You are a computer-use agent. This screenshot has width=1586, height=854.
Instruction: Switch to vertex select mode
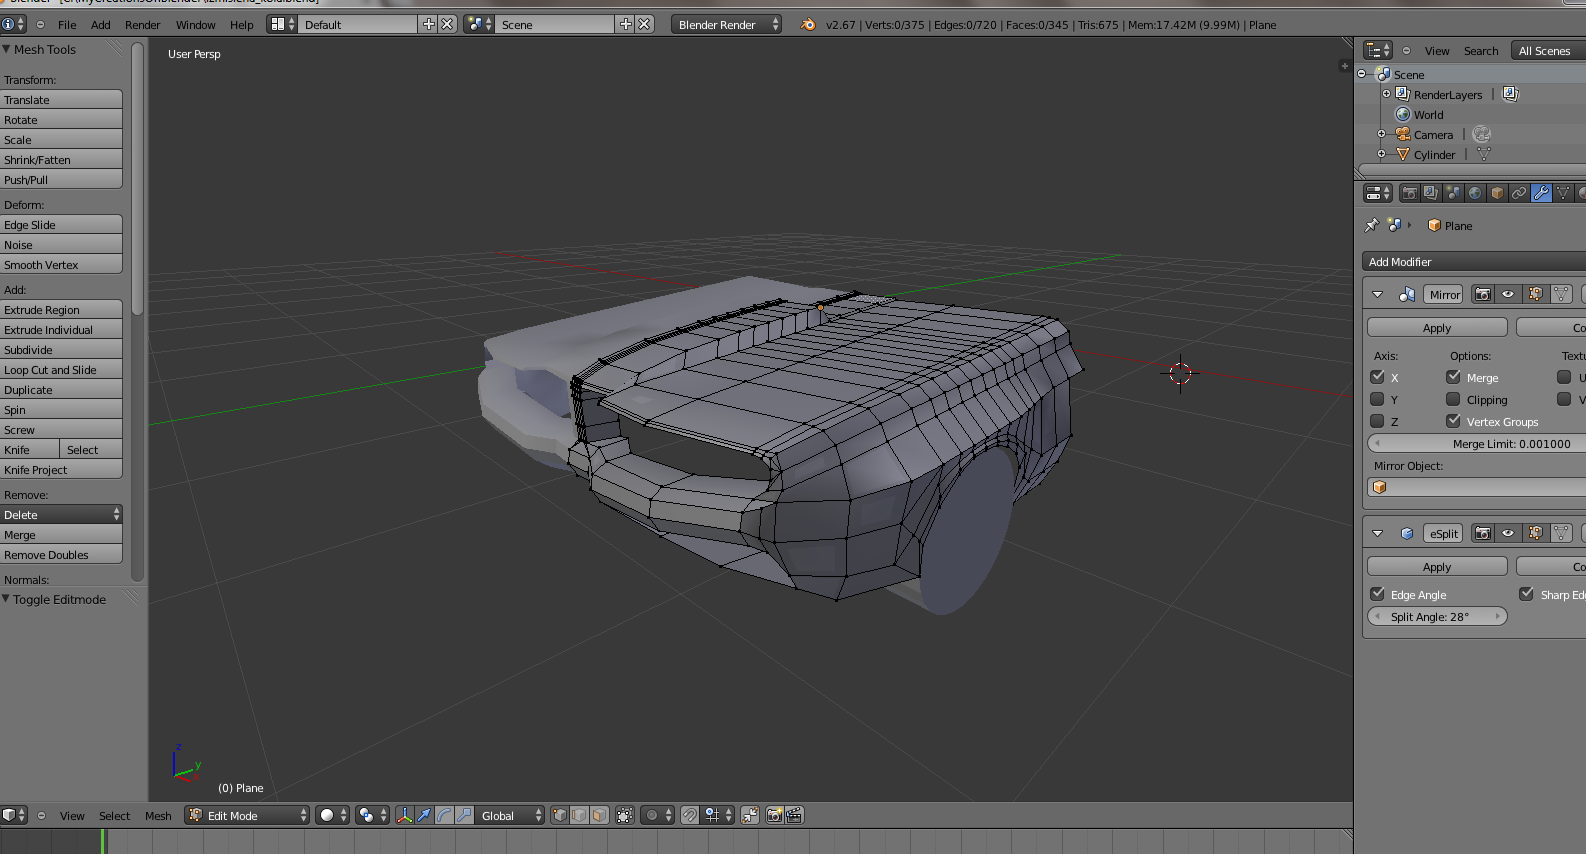click(x=560, y=815)
